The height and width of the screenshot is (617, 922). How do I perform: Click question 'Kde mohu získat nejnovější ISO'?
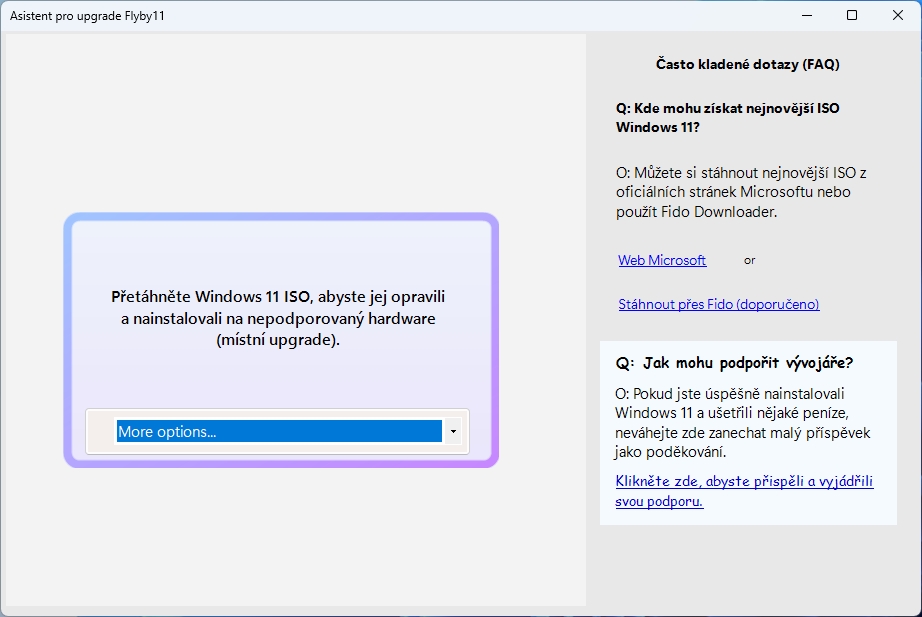click(727, 118)
